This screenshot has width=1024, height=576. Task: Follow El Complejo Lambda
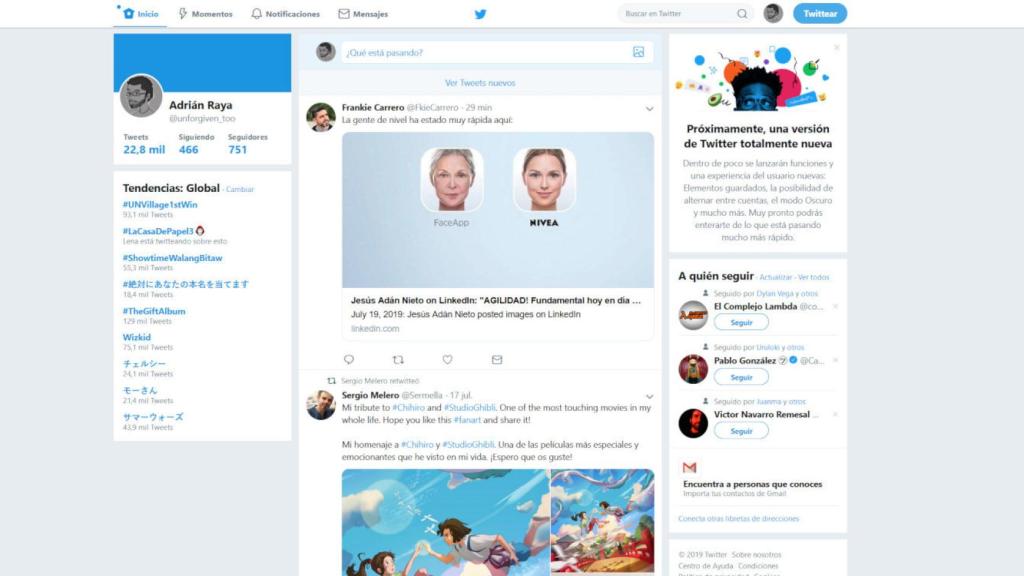click(741, 323)
